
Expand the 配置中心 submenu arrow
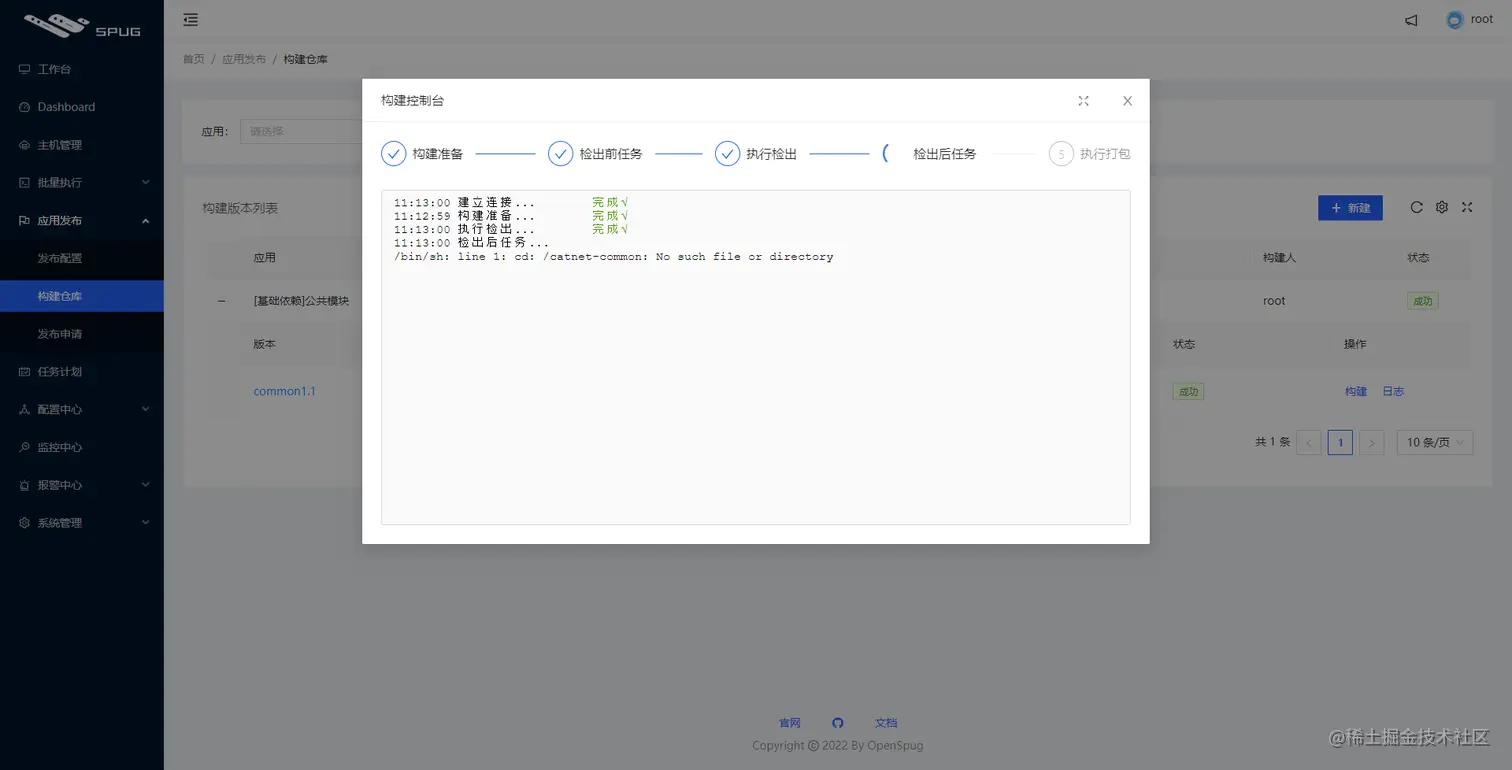pos(145,410)
